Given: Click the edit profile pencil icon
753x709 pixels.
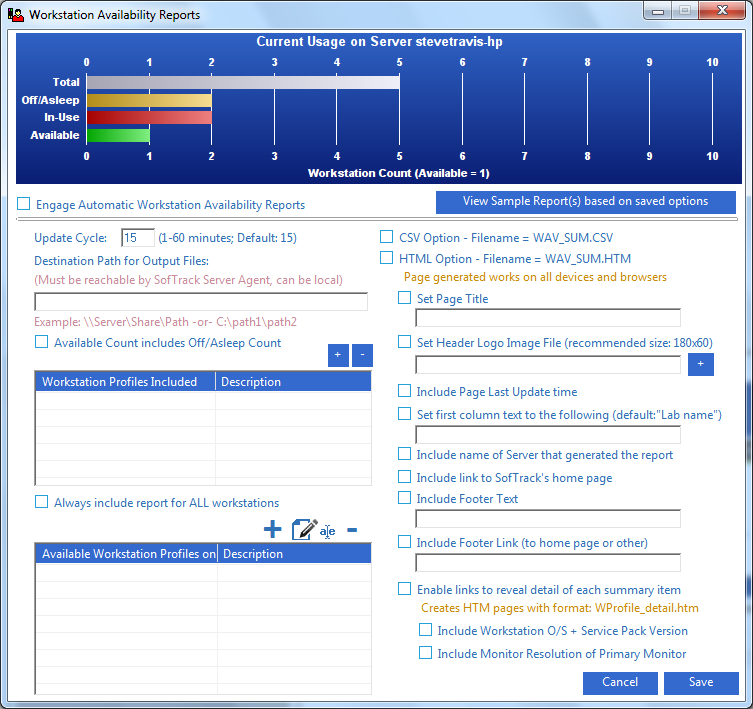Looking at the screenshot, I should point(303,530).
